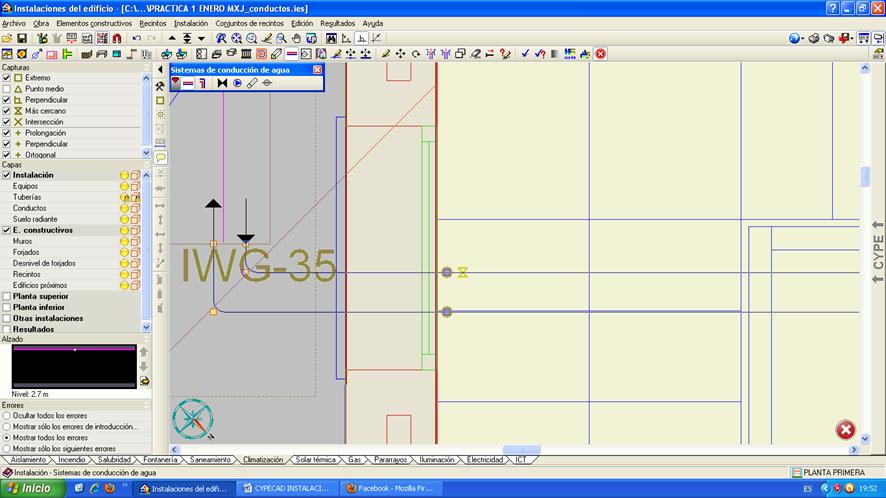Screen dimensions: 886x498
Task: Click the red error circle in drawing corner
Action: pyautogui.click(x=845, y=430)
